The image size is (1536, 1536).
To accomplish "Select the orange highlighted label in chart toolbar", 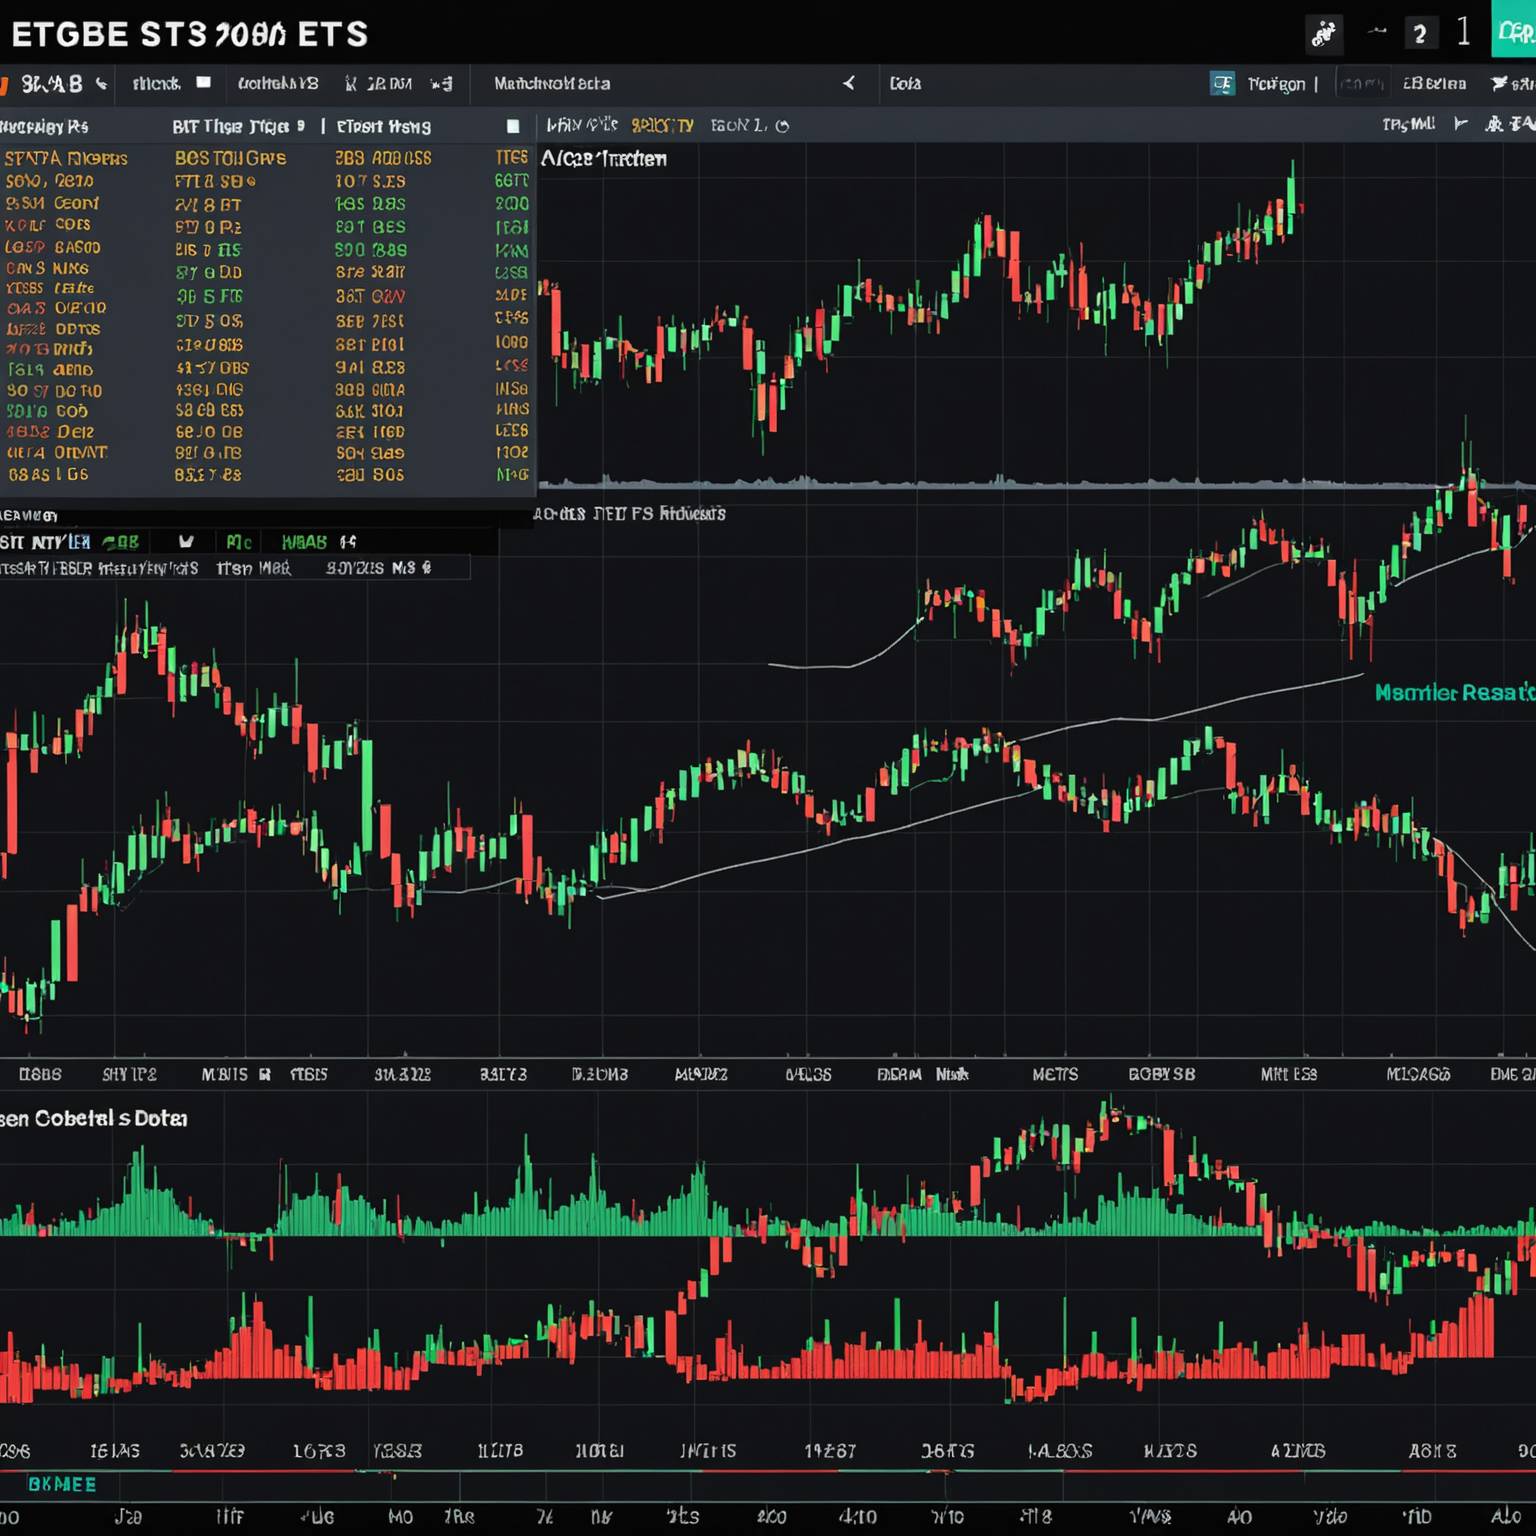I will coord(662,126).
